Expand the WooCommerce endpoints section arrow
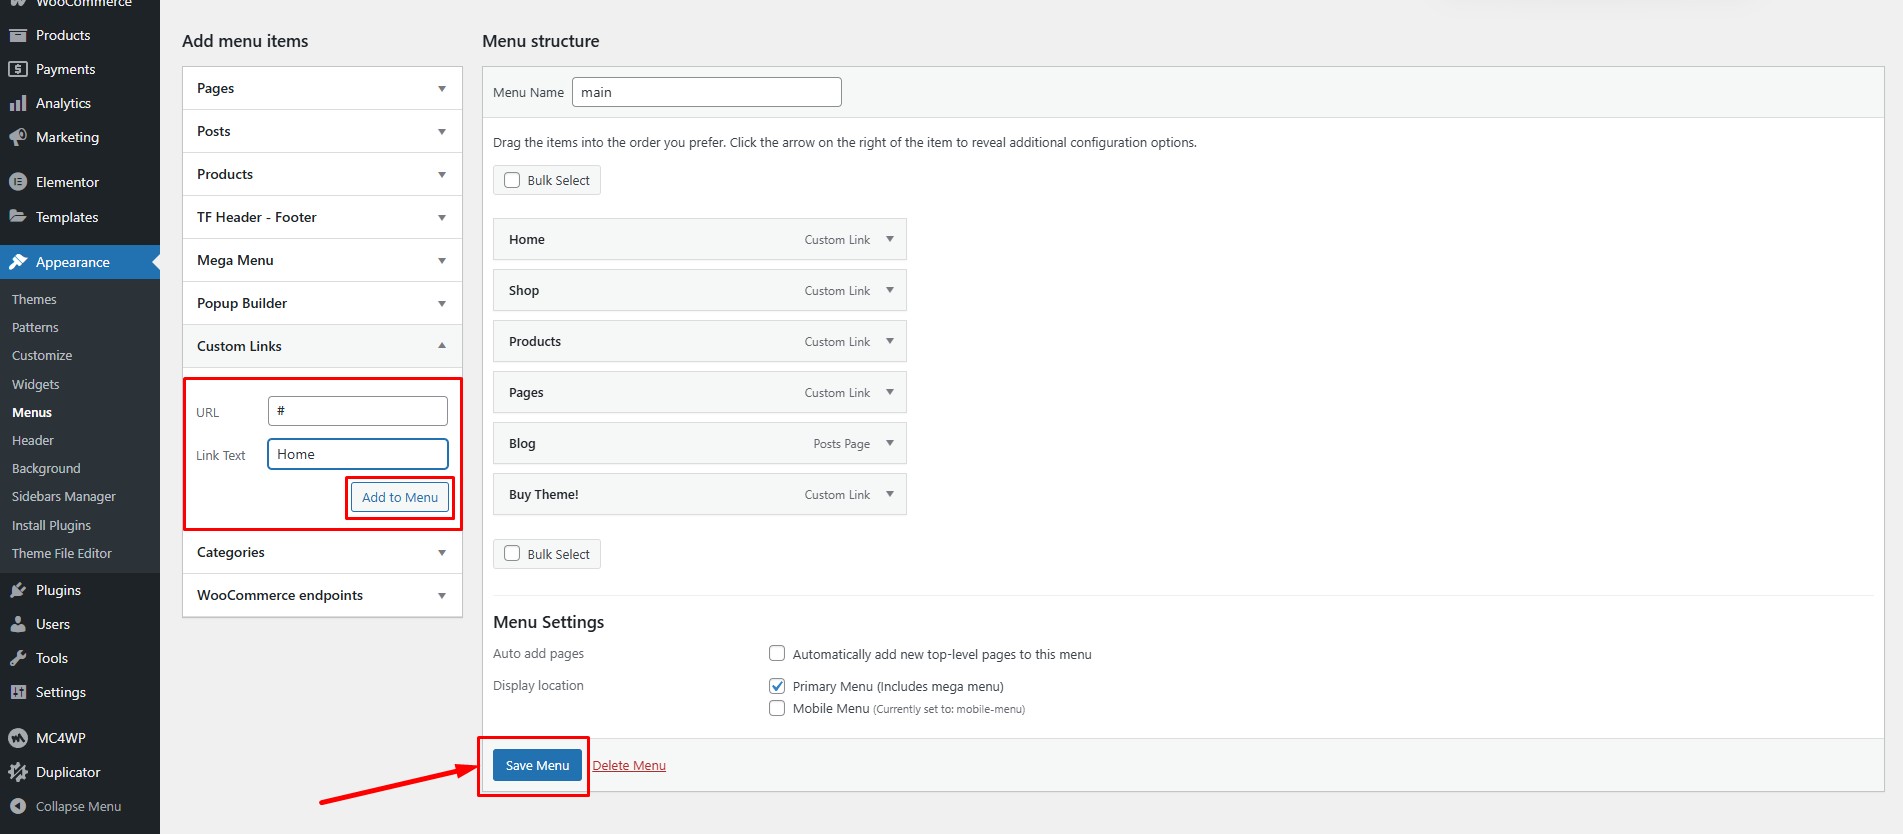 tap(442, 596)
